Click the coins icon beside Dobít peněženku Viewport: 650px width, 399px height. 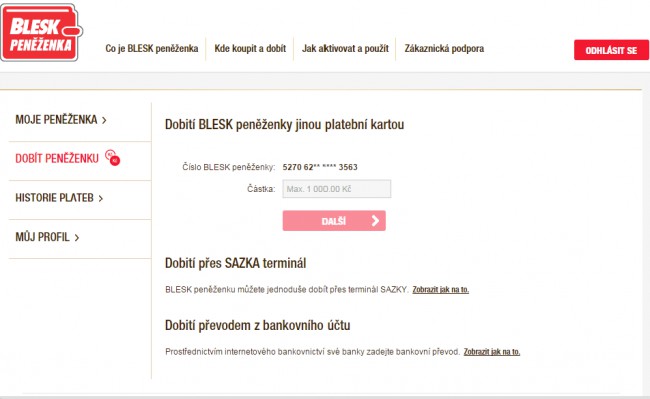pos(112,158)
